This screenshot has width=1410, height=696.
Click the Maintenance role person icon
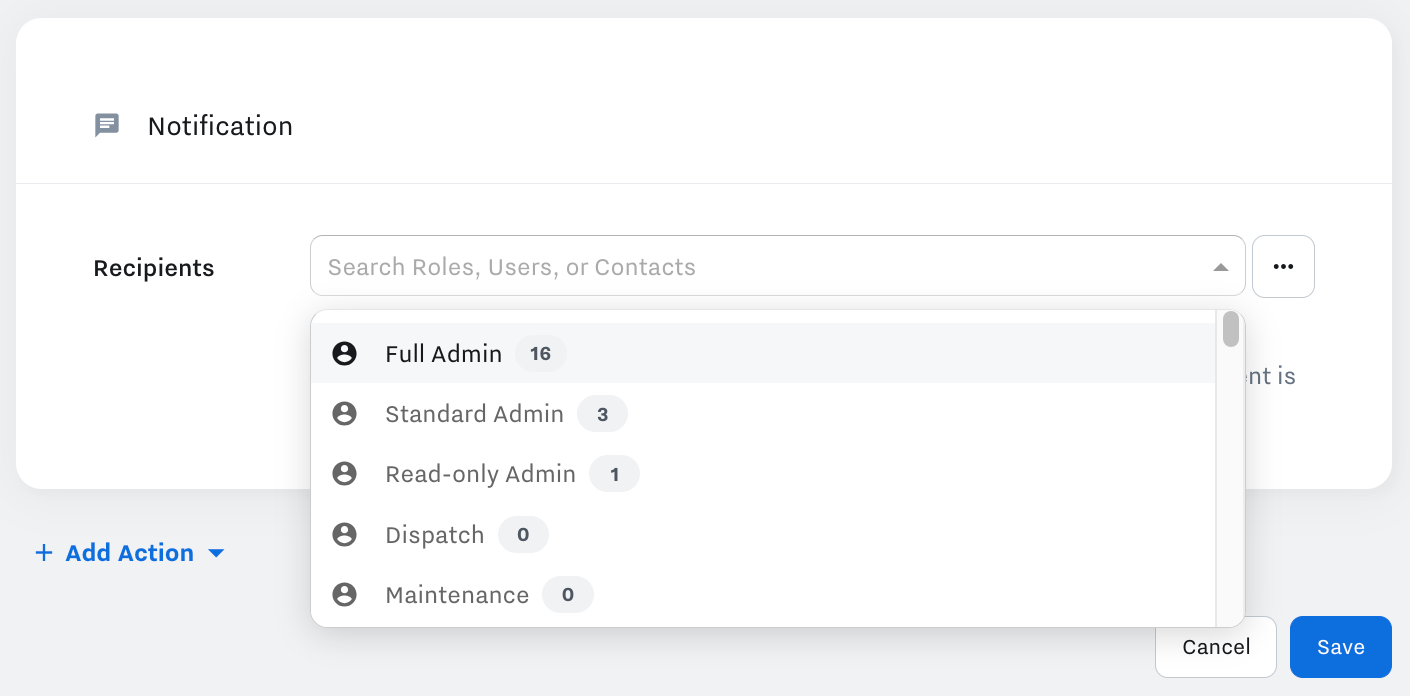tap(344, 595)
